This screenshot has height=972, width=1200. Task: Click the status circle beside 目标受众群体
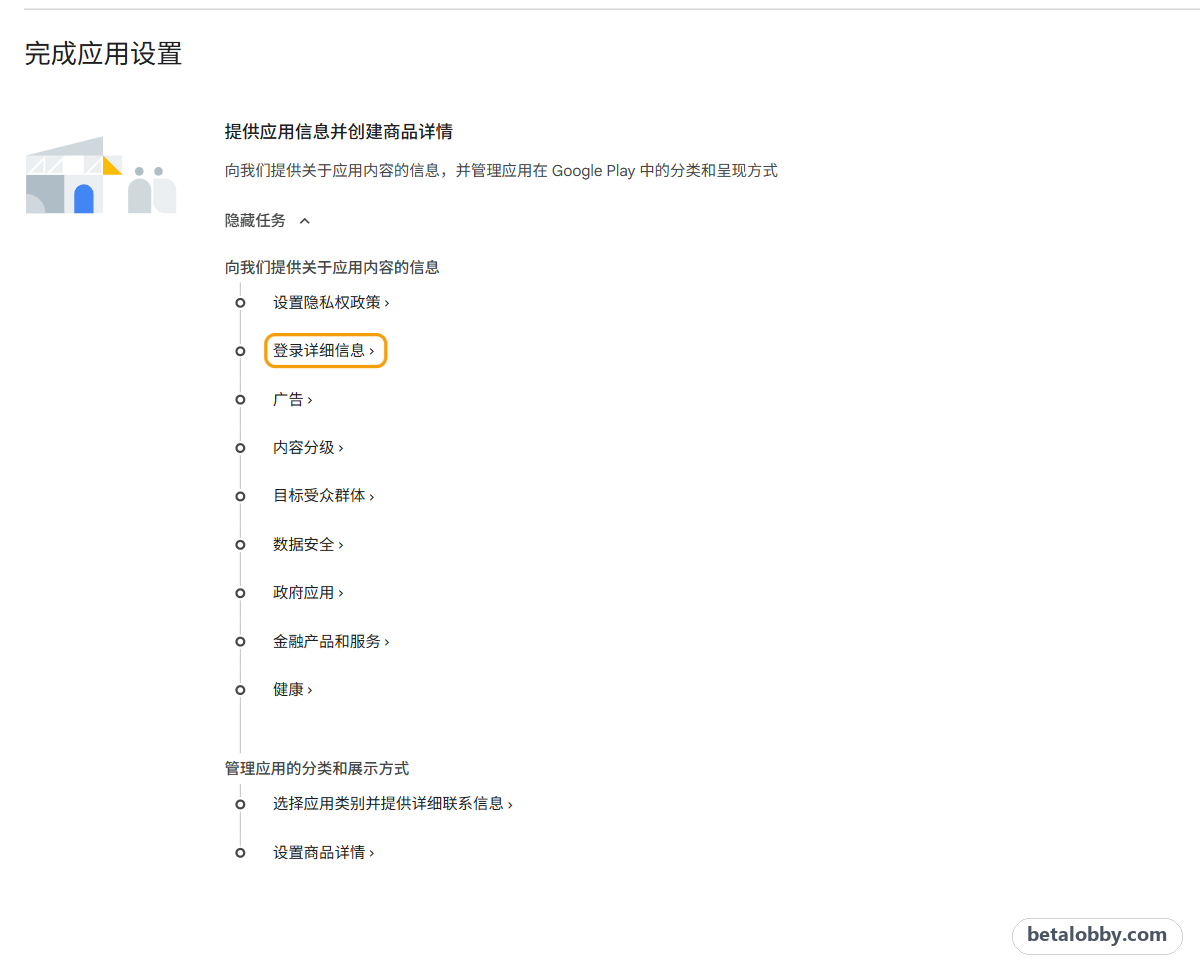tap(240, 497)
